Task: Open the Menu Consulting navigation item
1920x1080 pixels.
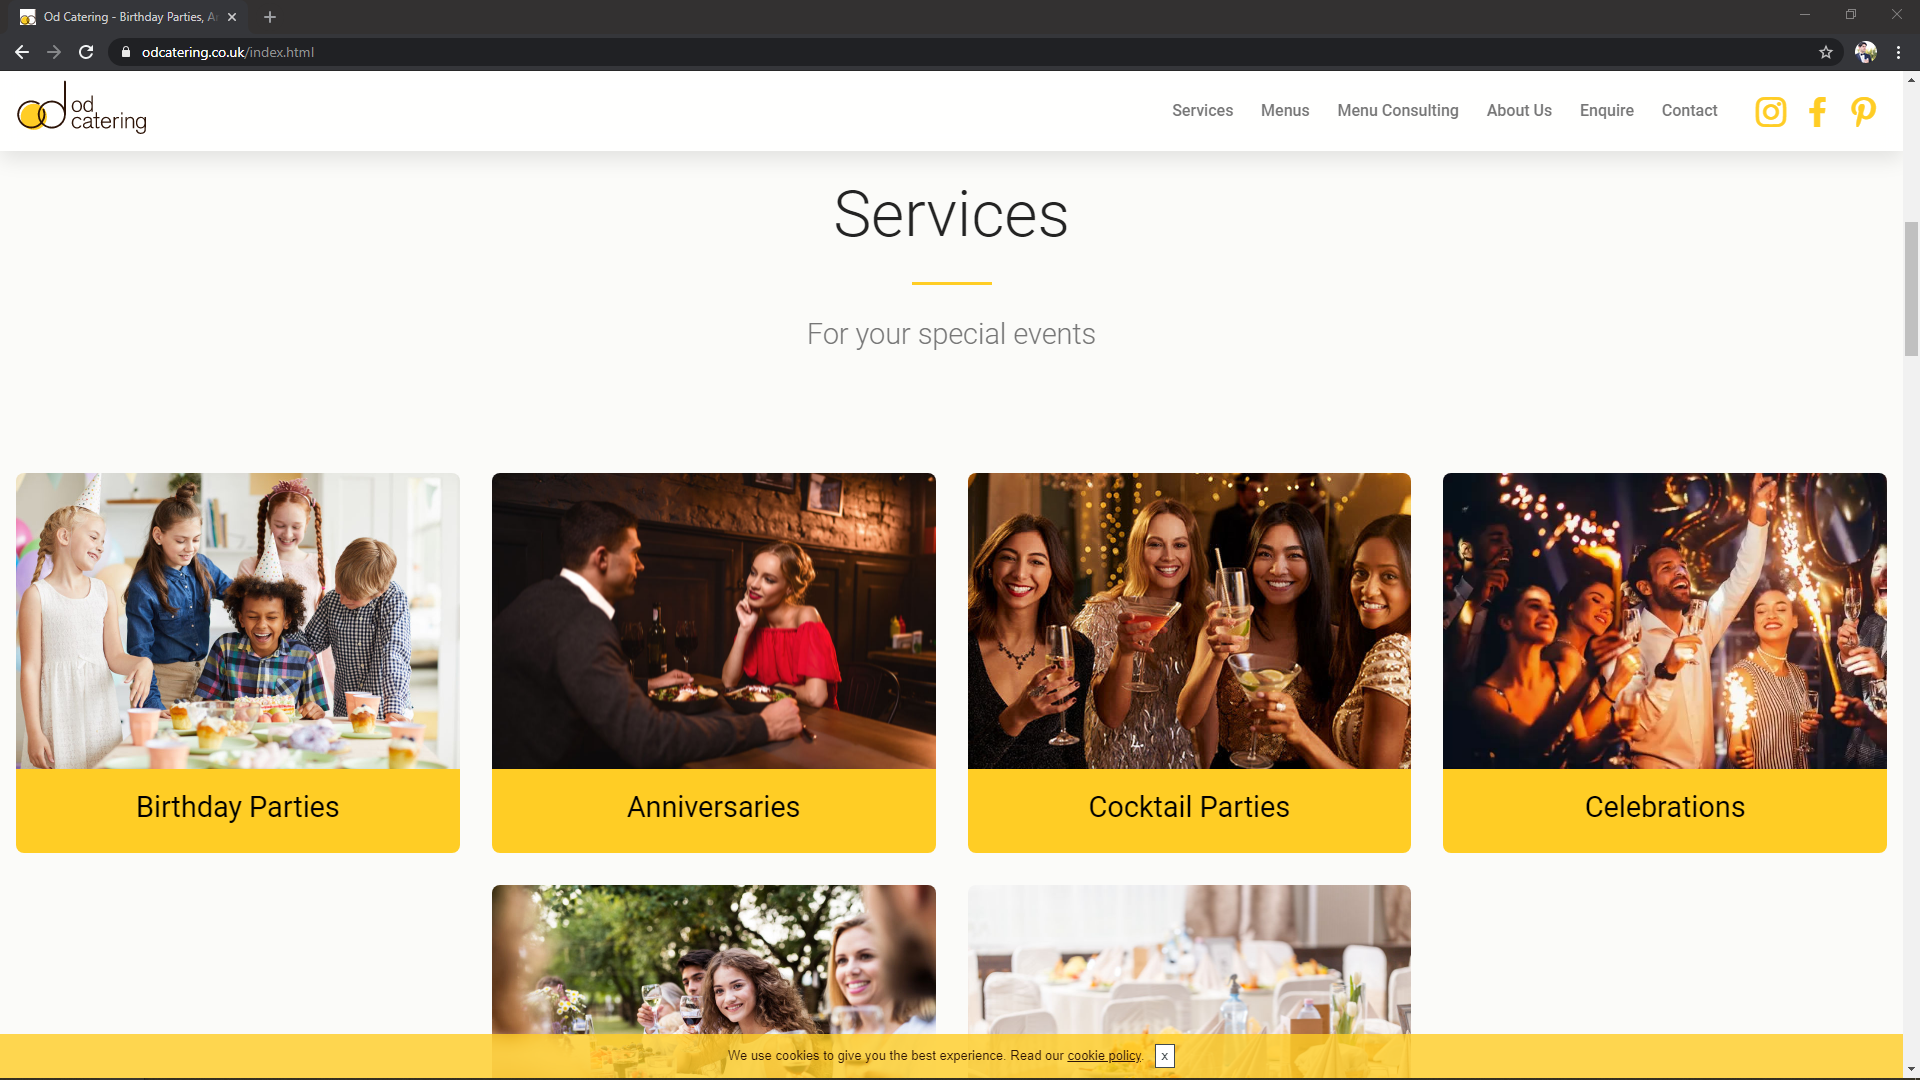Action: pyautogui.click(x=1398, y=111)
